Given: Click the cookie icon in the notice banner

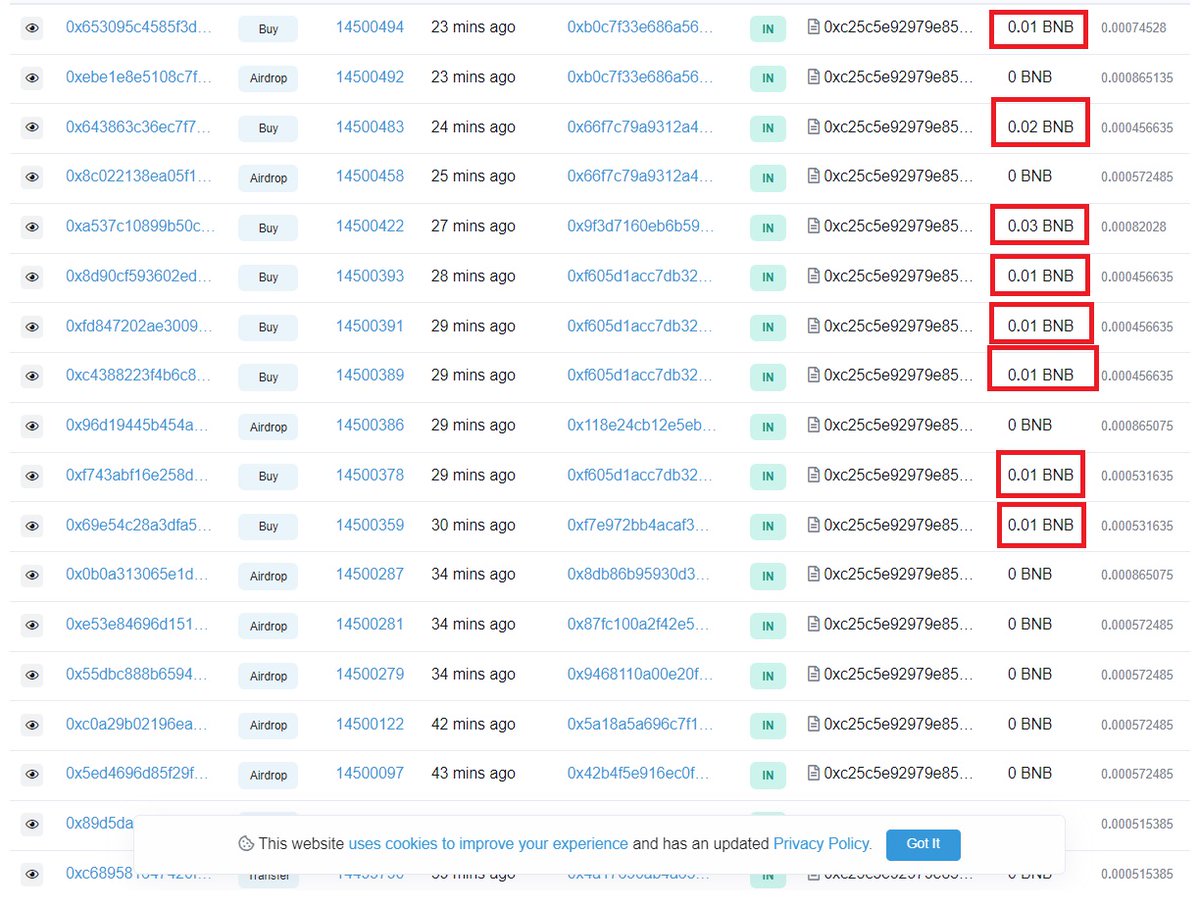Looking at the screenshot, I should [246, 844].
